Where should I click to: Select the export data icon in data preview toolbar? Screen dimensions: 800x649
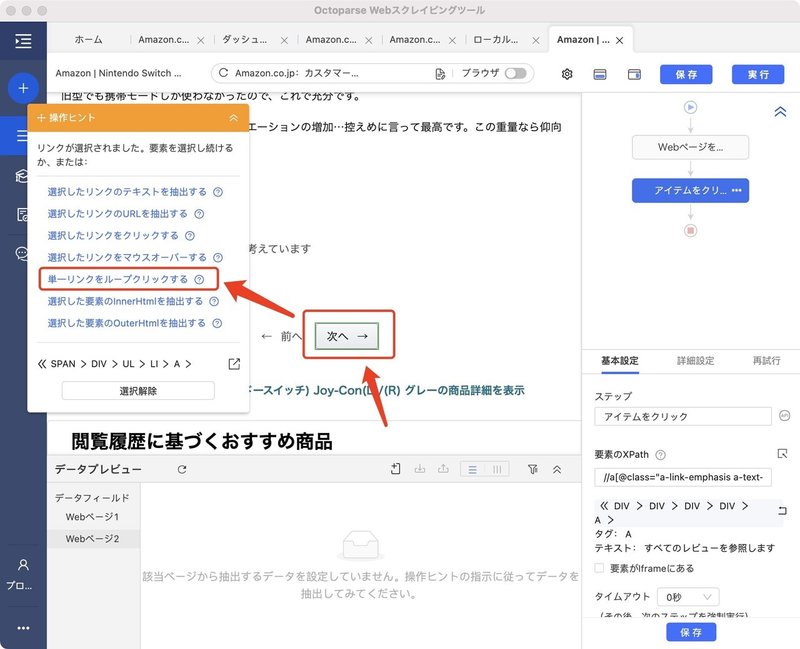pyautogui.click(x=444, y=468)
